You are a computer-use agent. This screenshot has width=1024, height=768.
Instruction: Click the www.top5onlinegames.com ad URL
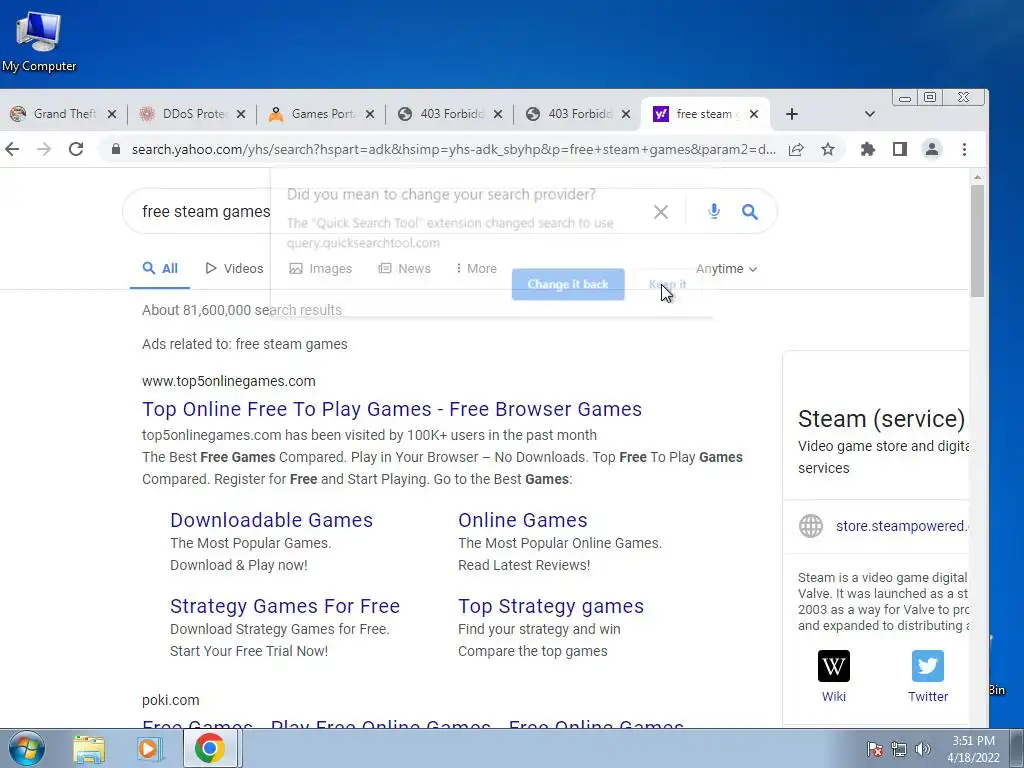229,381
